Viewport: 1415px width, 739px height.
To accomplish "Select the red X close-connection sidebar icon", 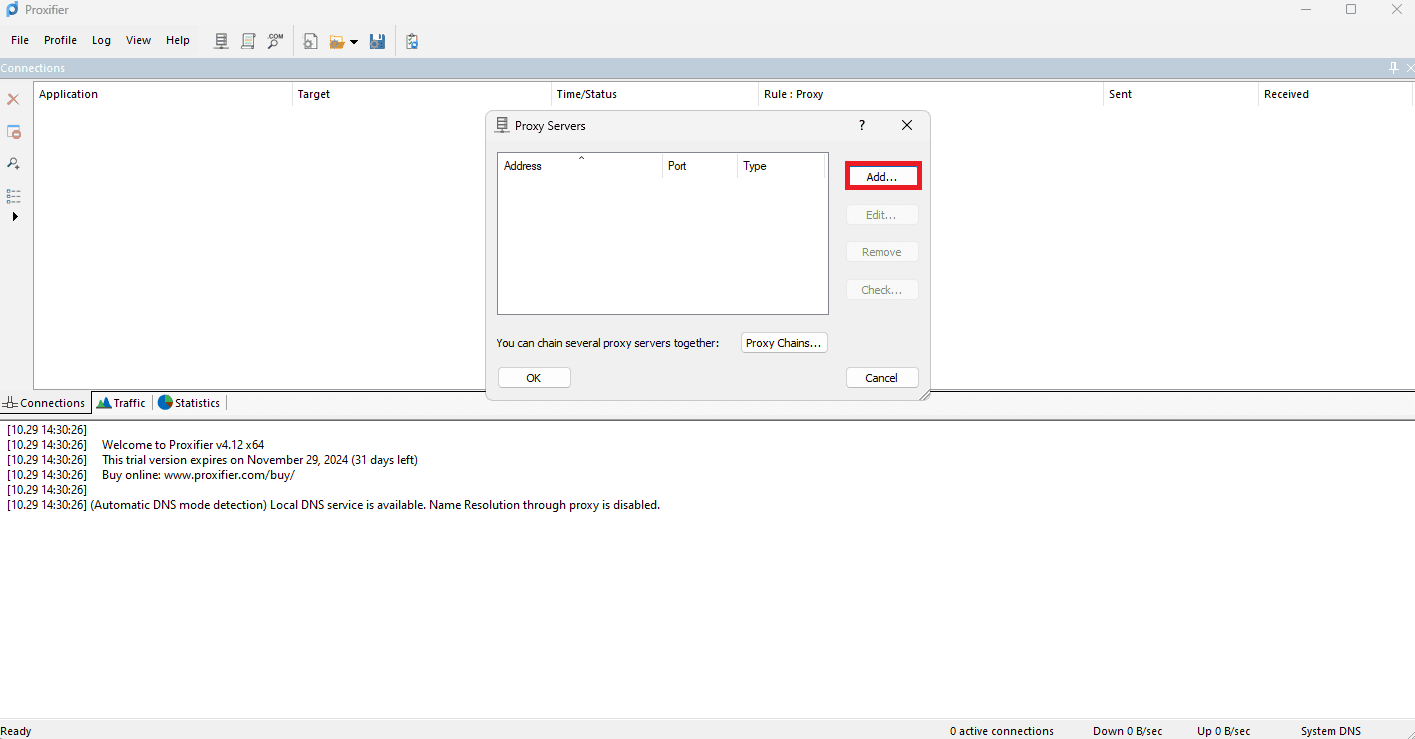I will pyautogui.click(x=13, y=99).
